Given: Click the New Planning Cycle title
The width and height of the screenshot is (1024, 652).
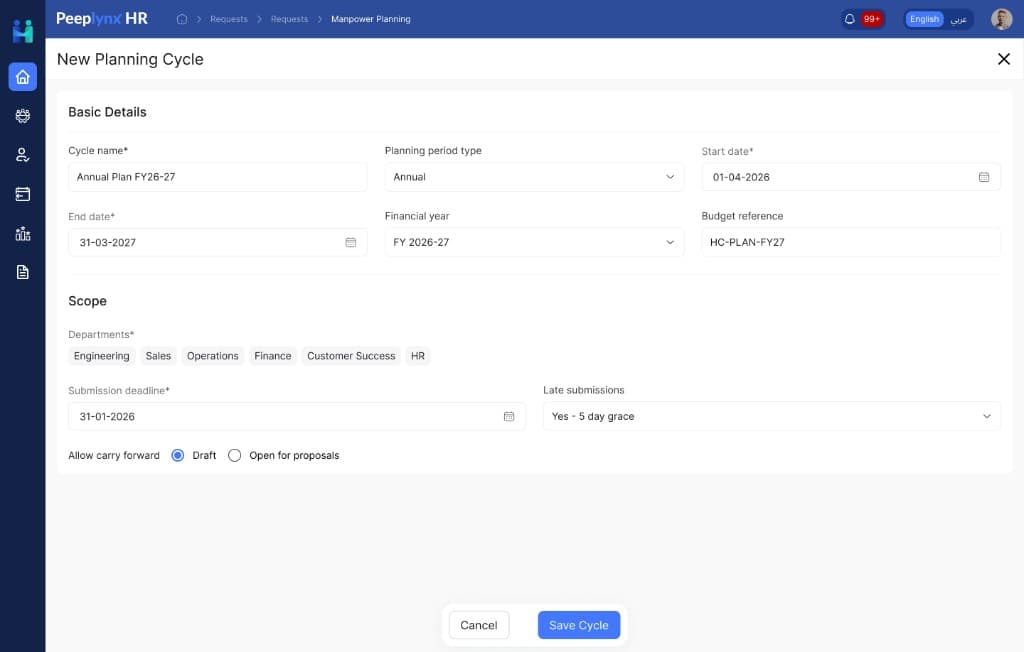Looking at the screenshot, I should pyautogui.click(x=130, y=59).
